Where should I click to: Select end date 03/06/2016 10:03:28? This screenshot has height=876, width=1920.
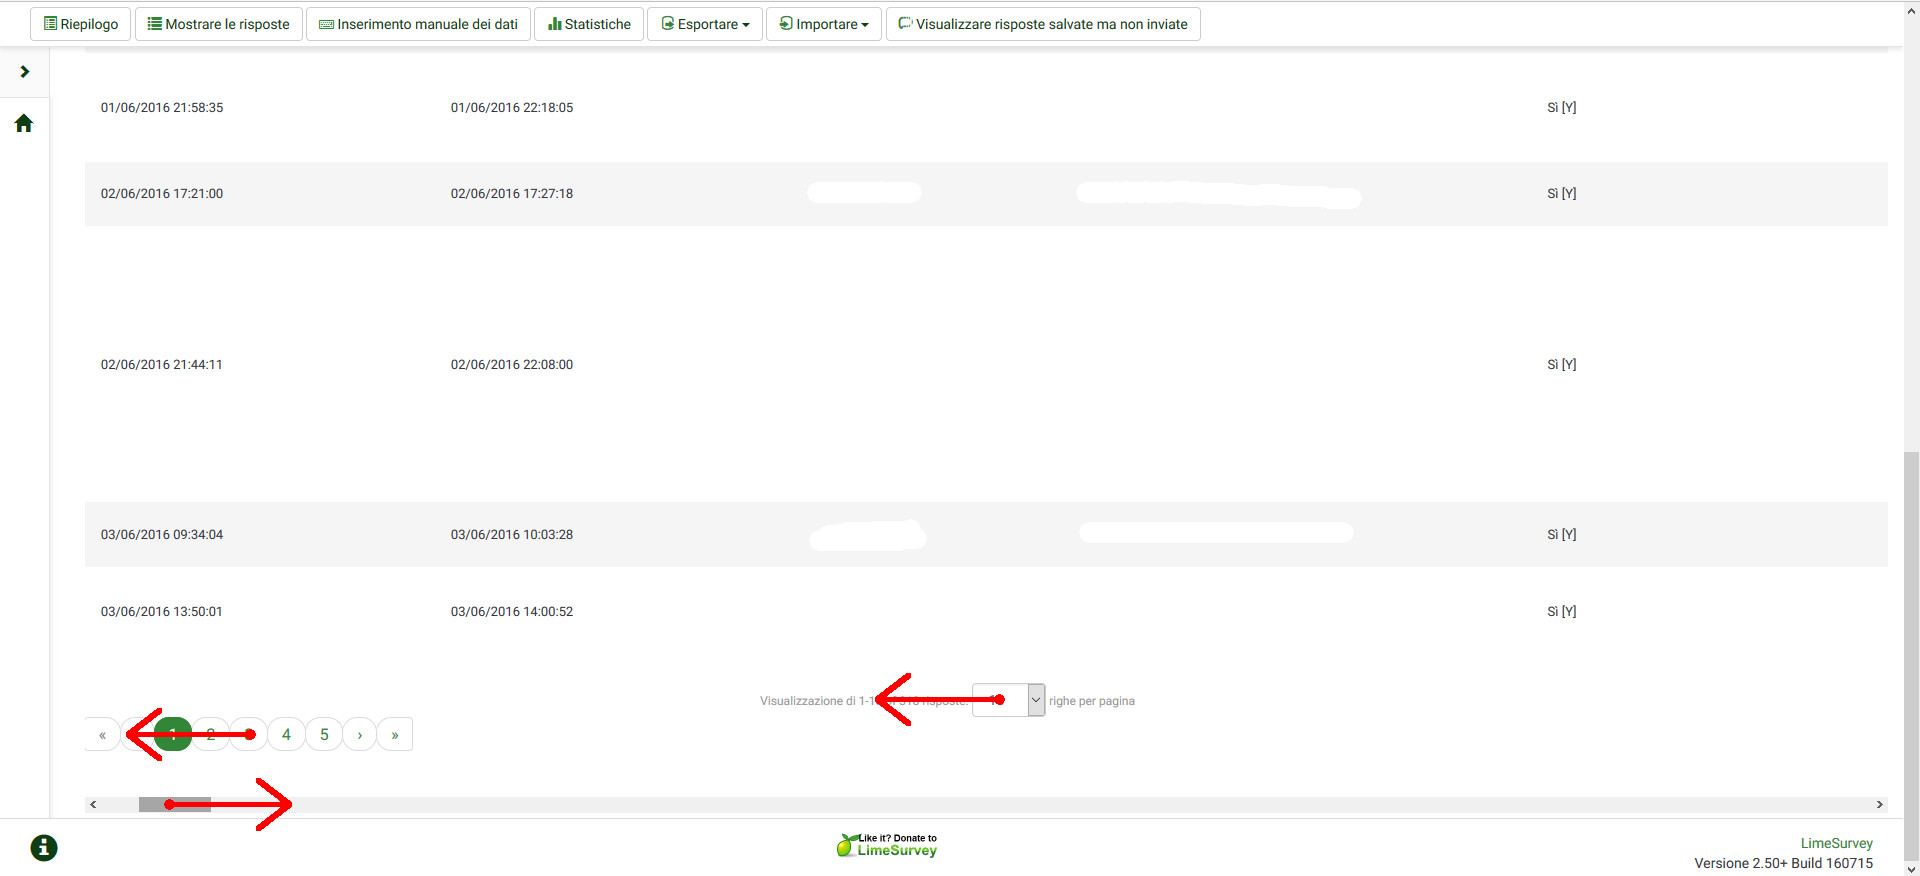pyautogui.click(x=512, y=535)
